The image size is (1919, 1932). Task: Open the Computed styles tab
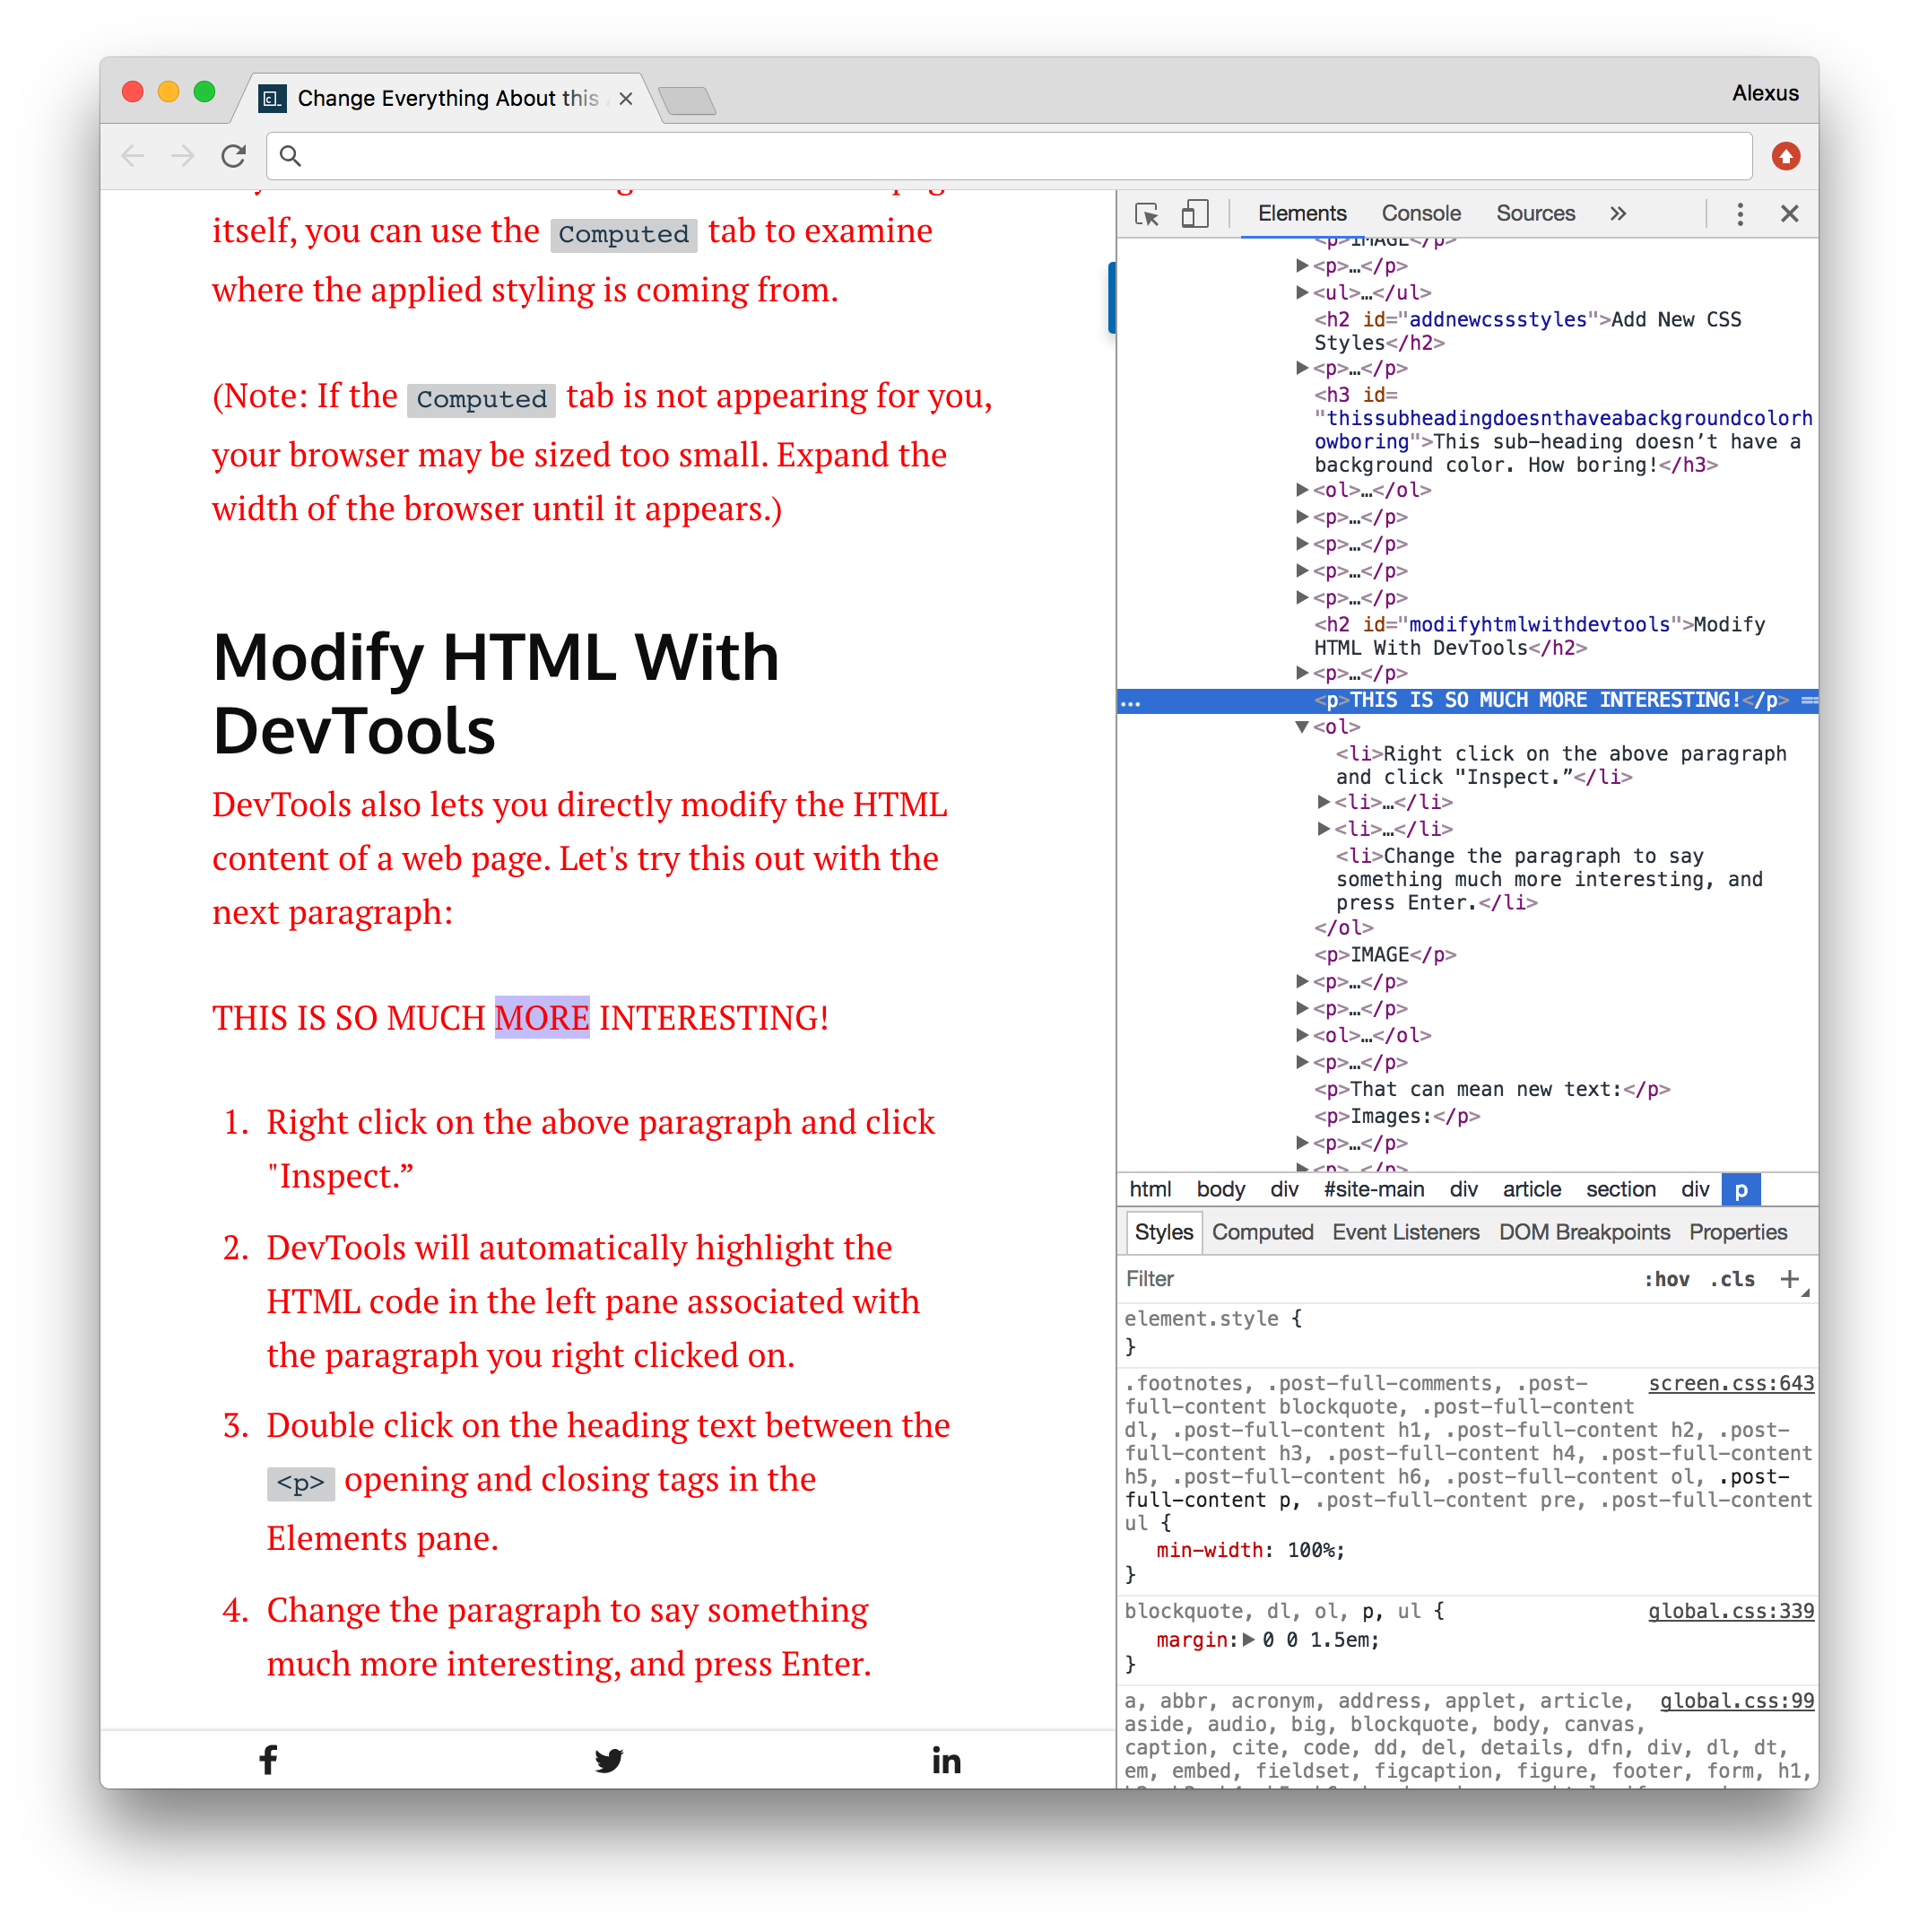[x=1262, y=1232]
